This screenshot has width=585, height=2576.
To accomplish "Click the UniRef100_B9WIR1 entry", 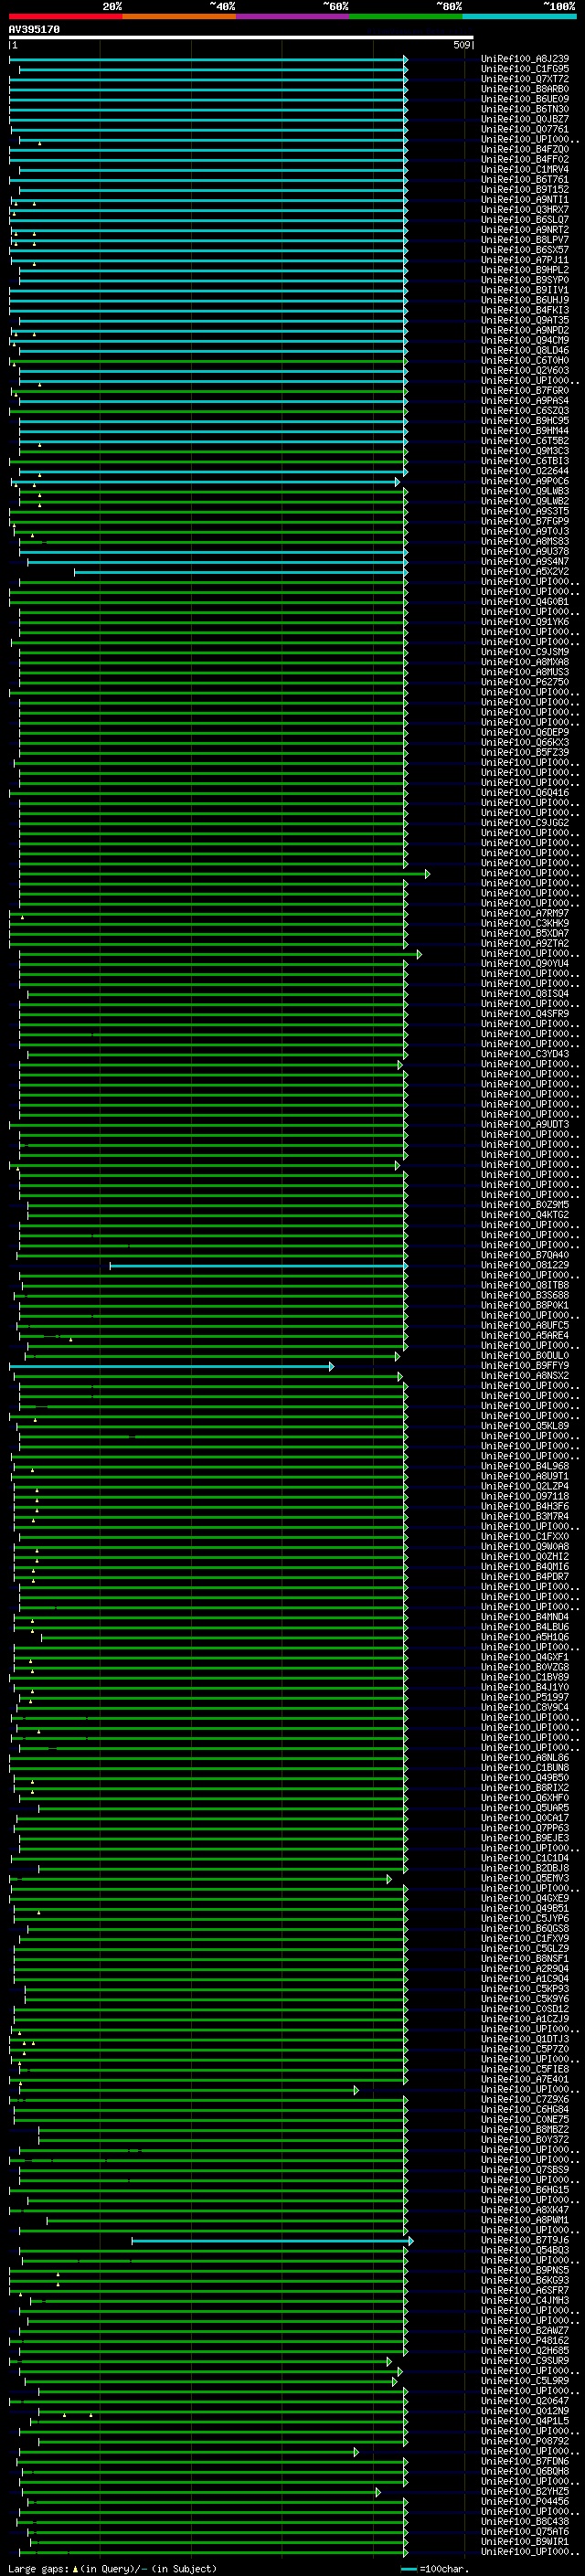I will (525, 2541).
